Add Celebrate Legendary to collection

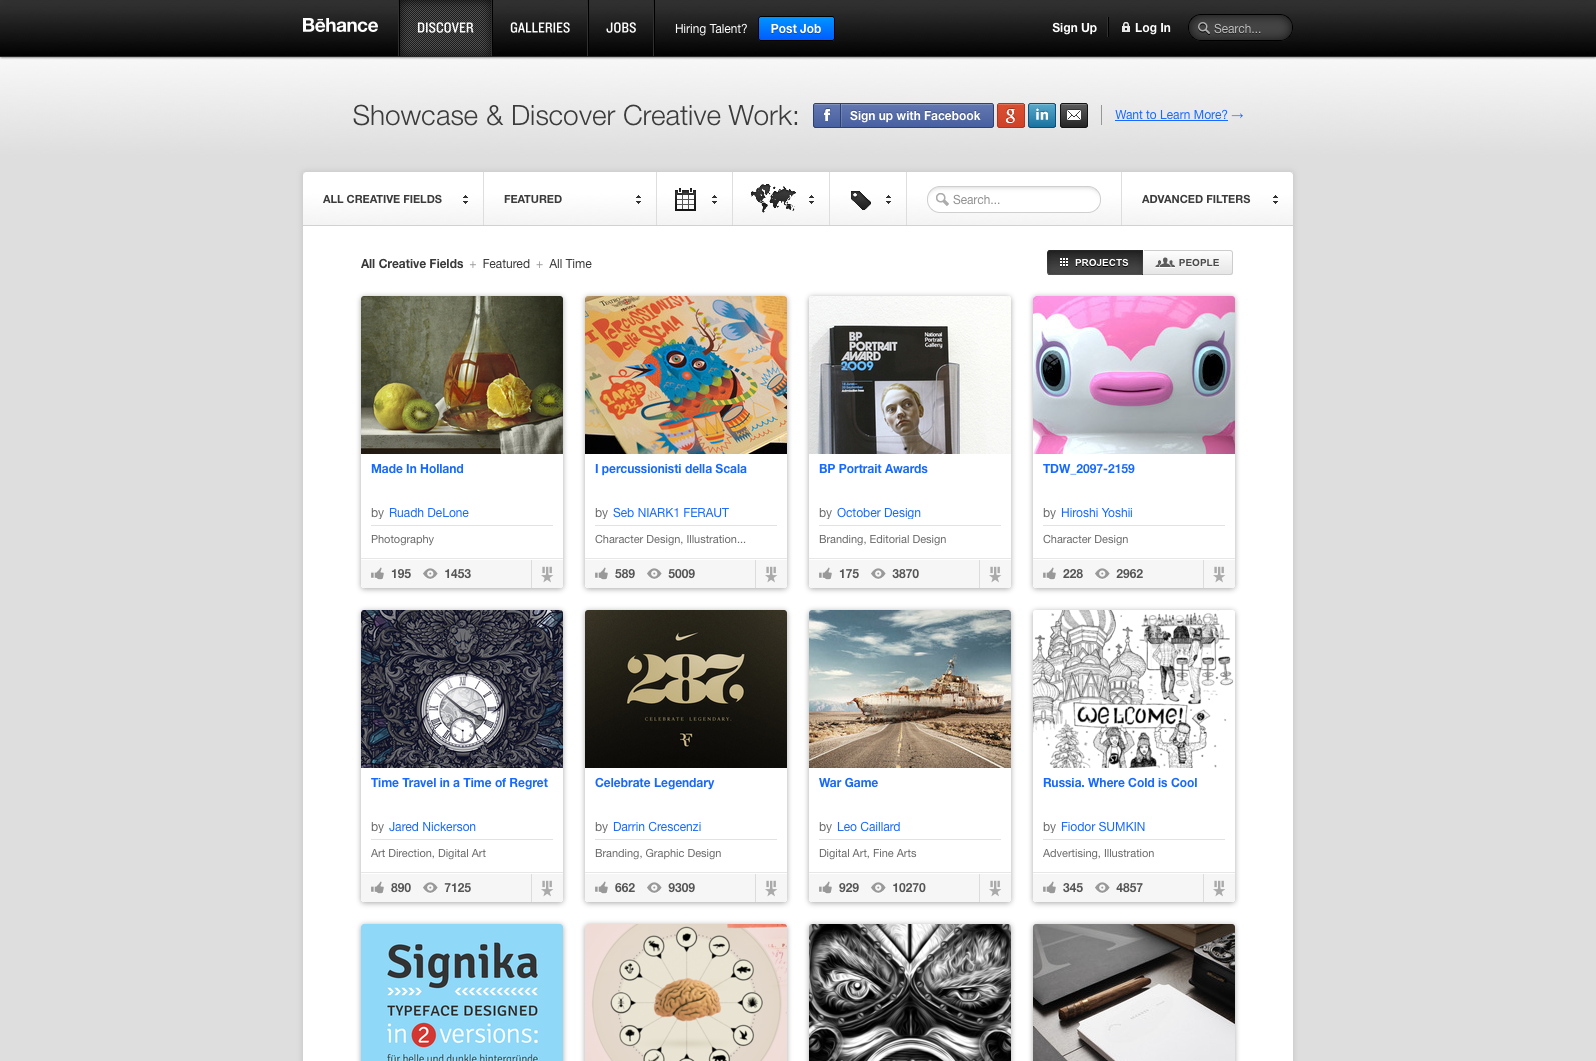coord(771,888)
